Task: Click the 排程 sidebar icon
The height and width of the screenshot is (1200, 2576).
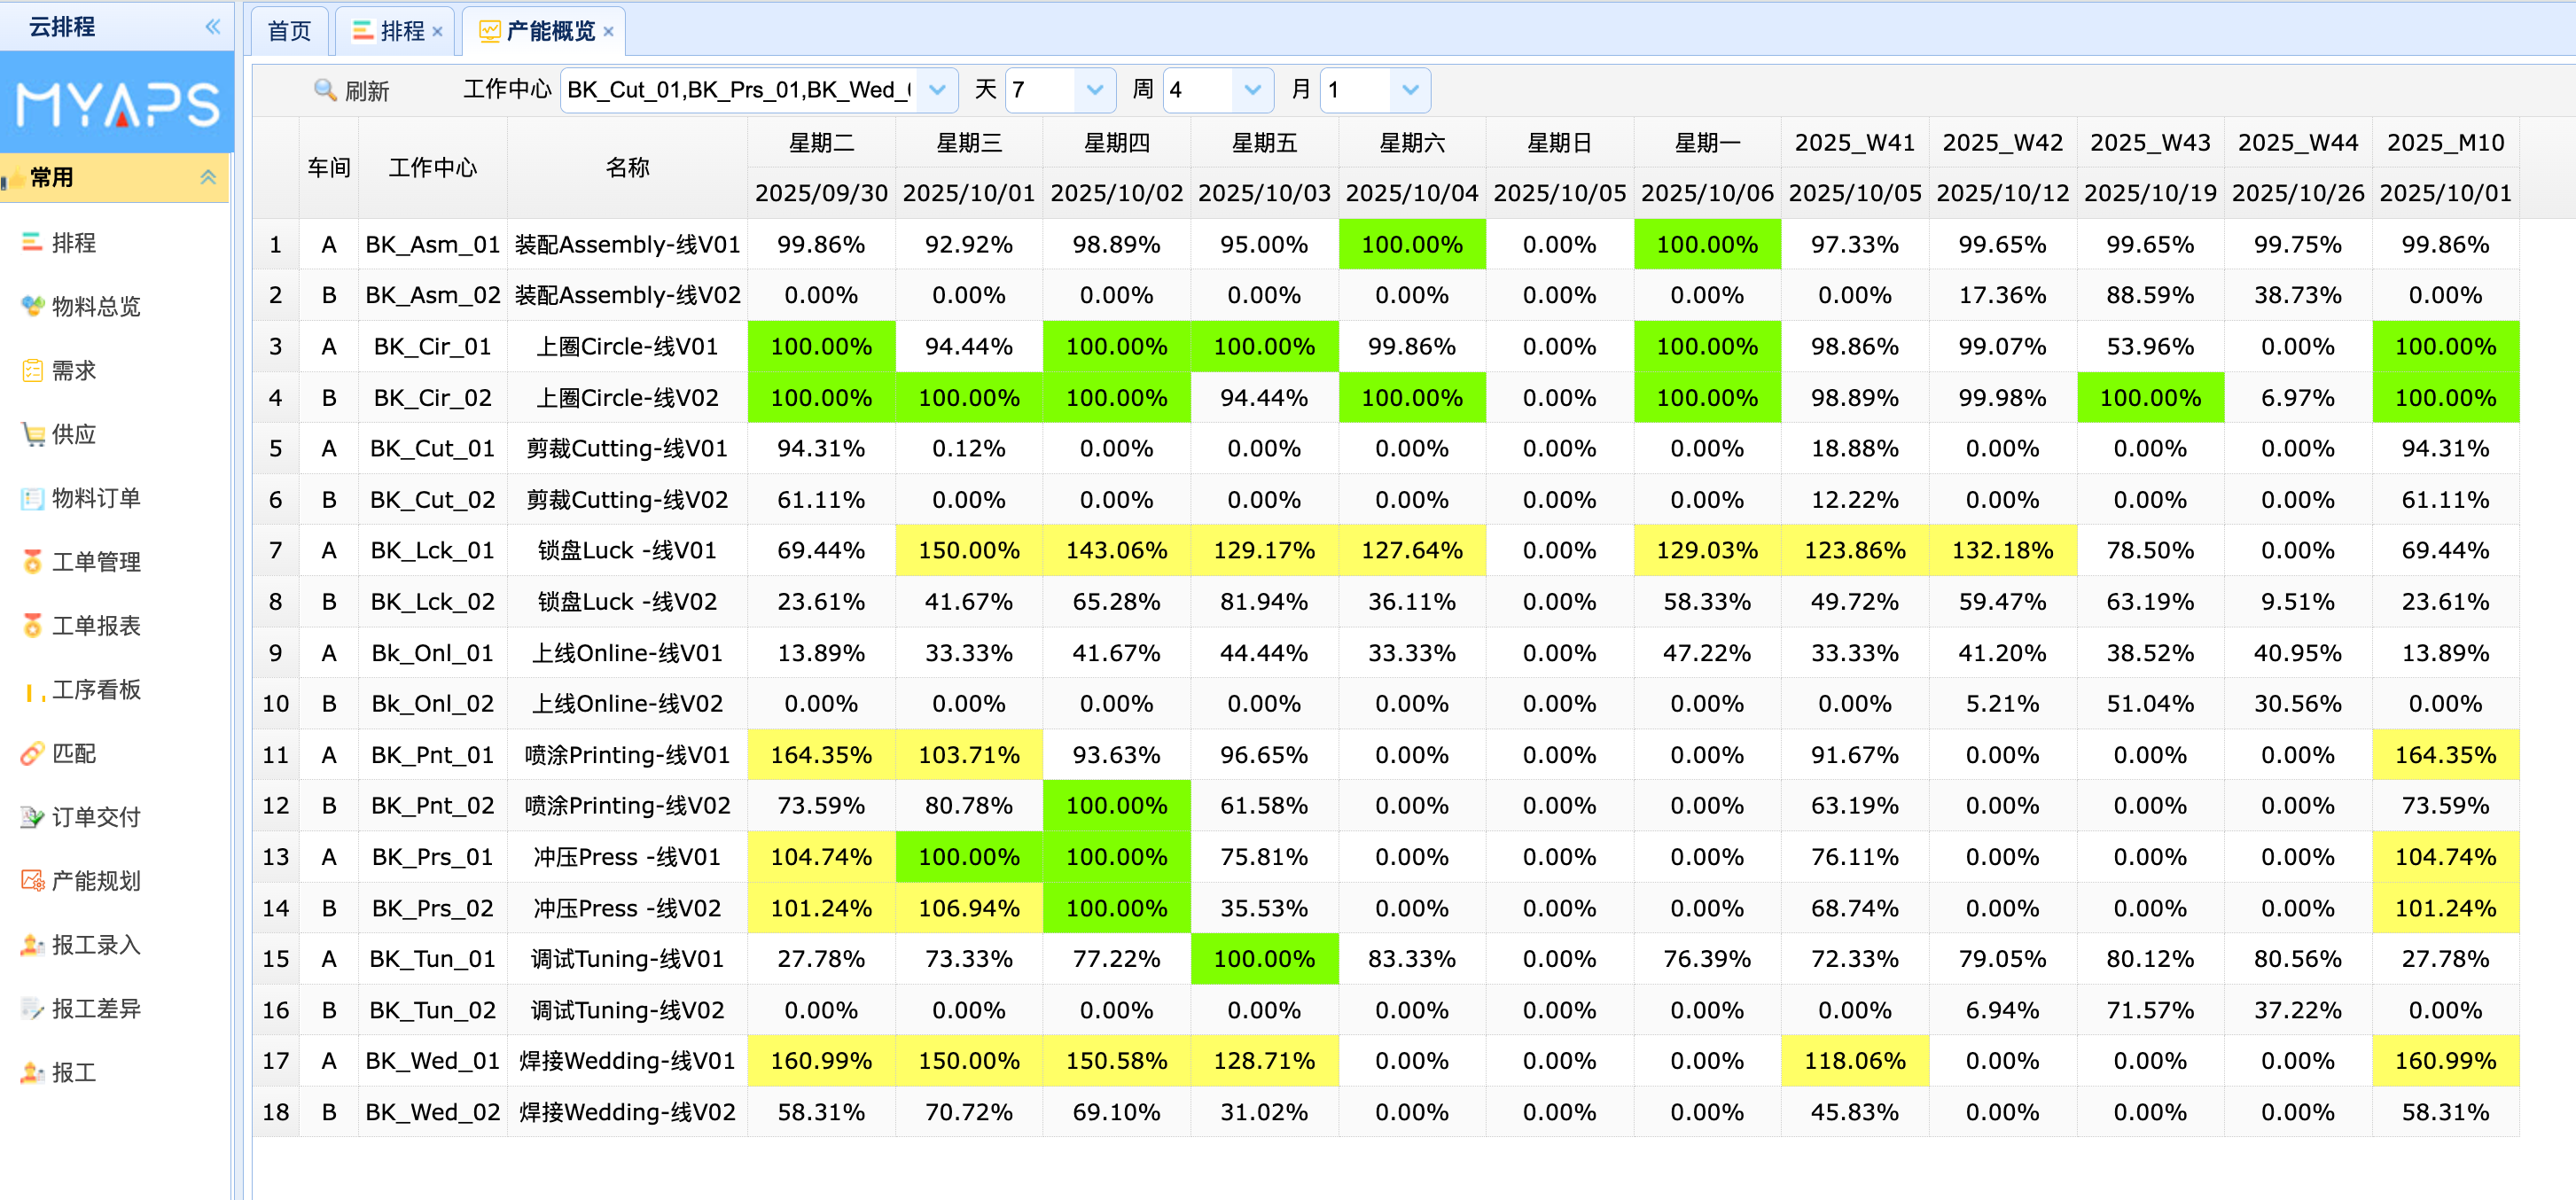Action: point(32,242)
